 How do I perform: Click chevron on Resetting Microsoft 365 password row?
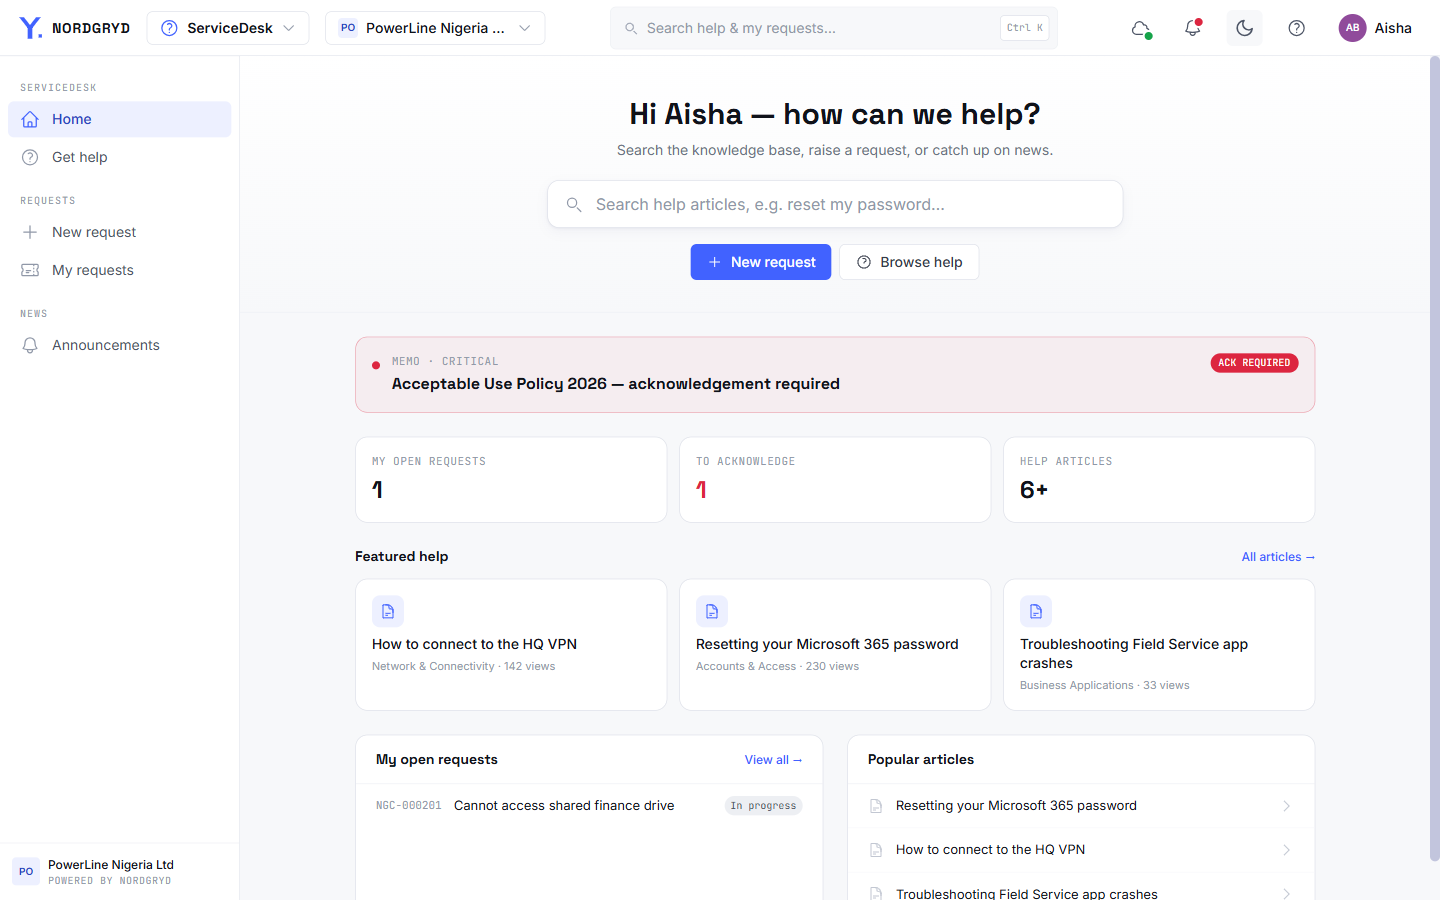(1287, 806)
